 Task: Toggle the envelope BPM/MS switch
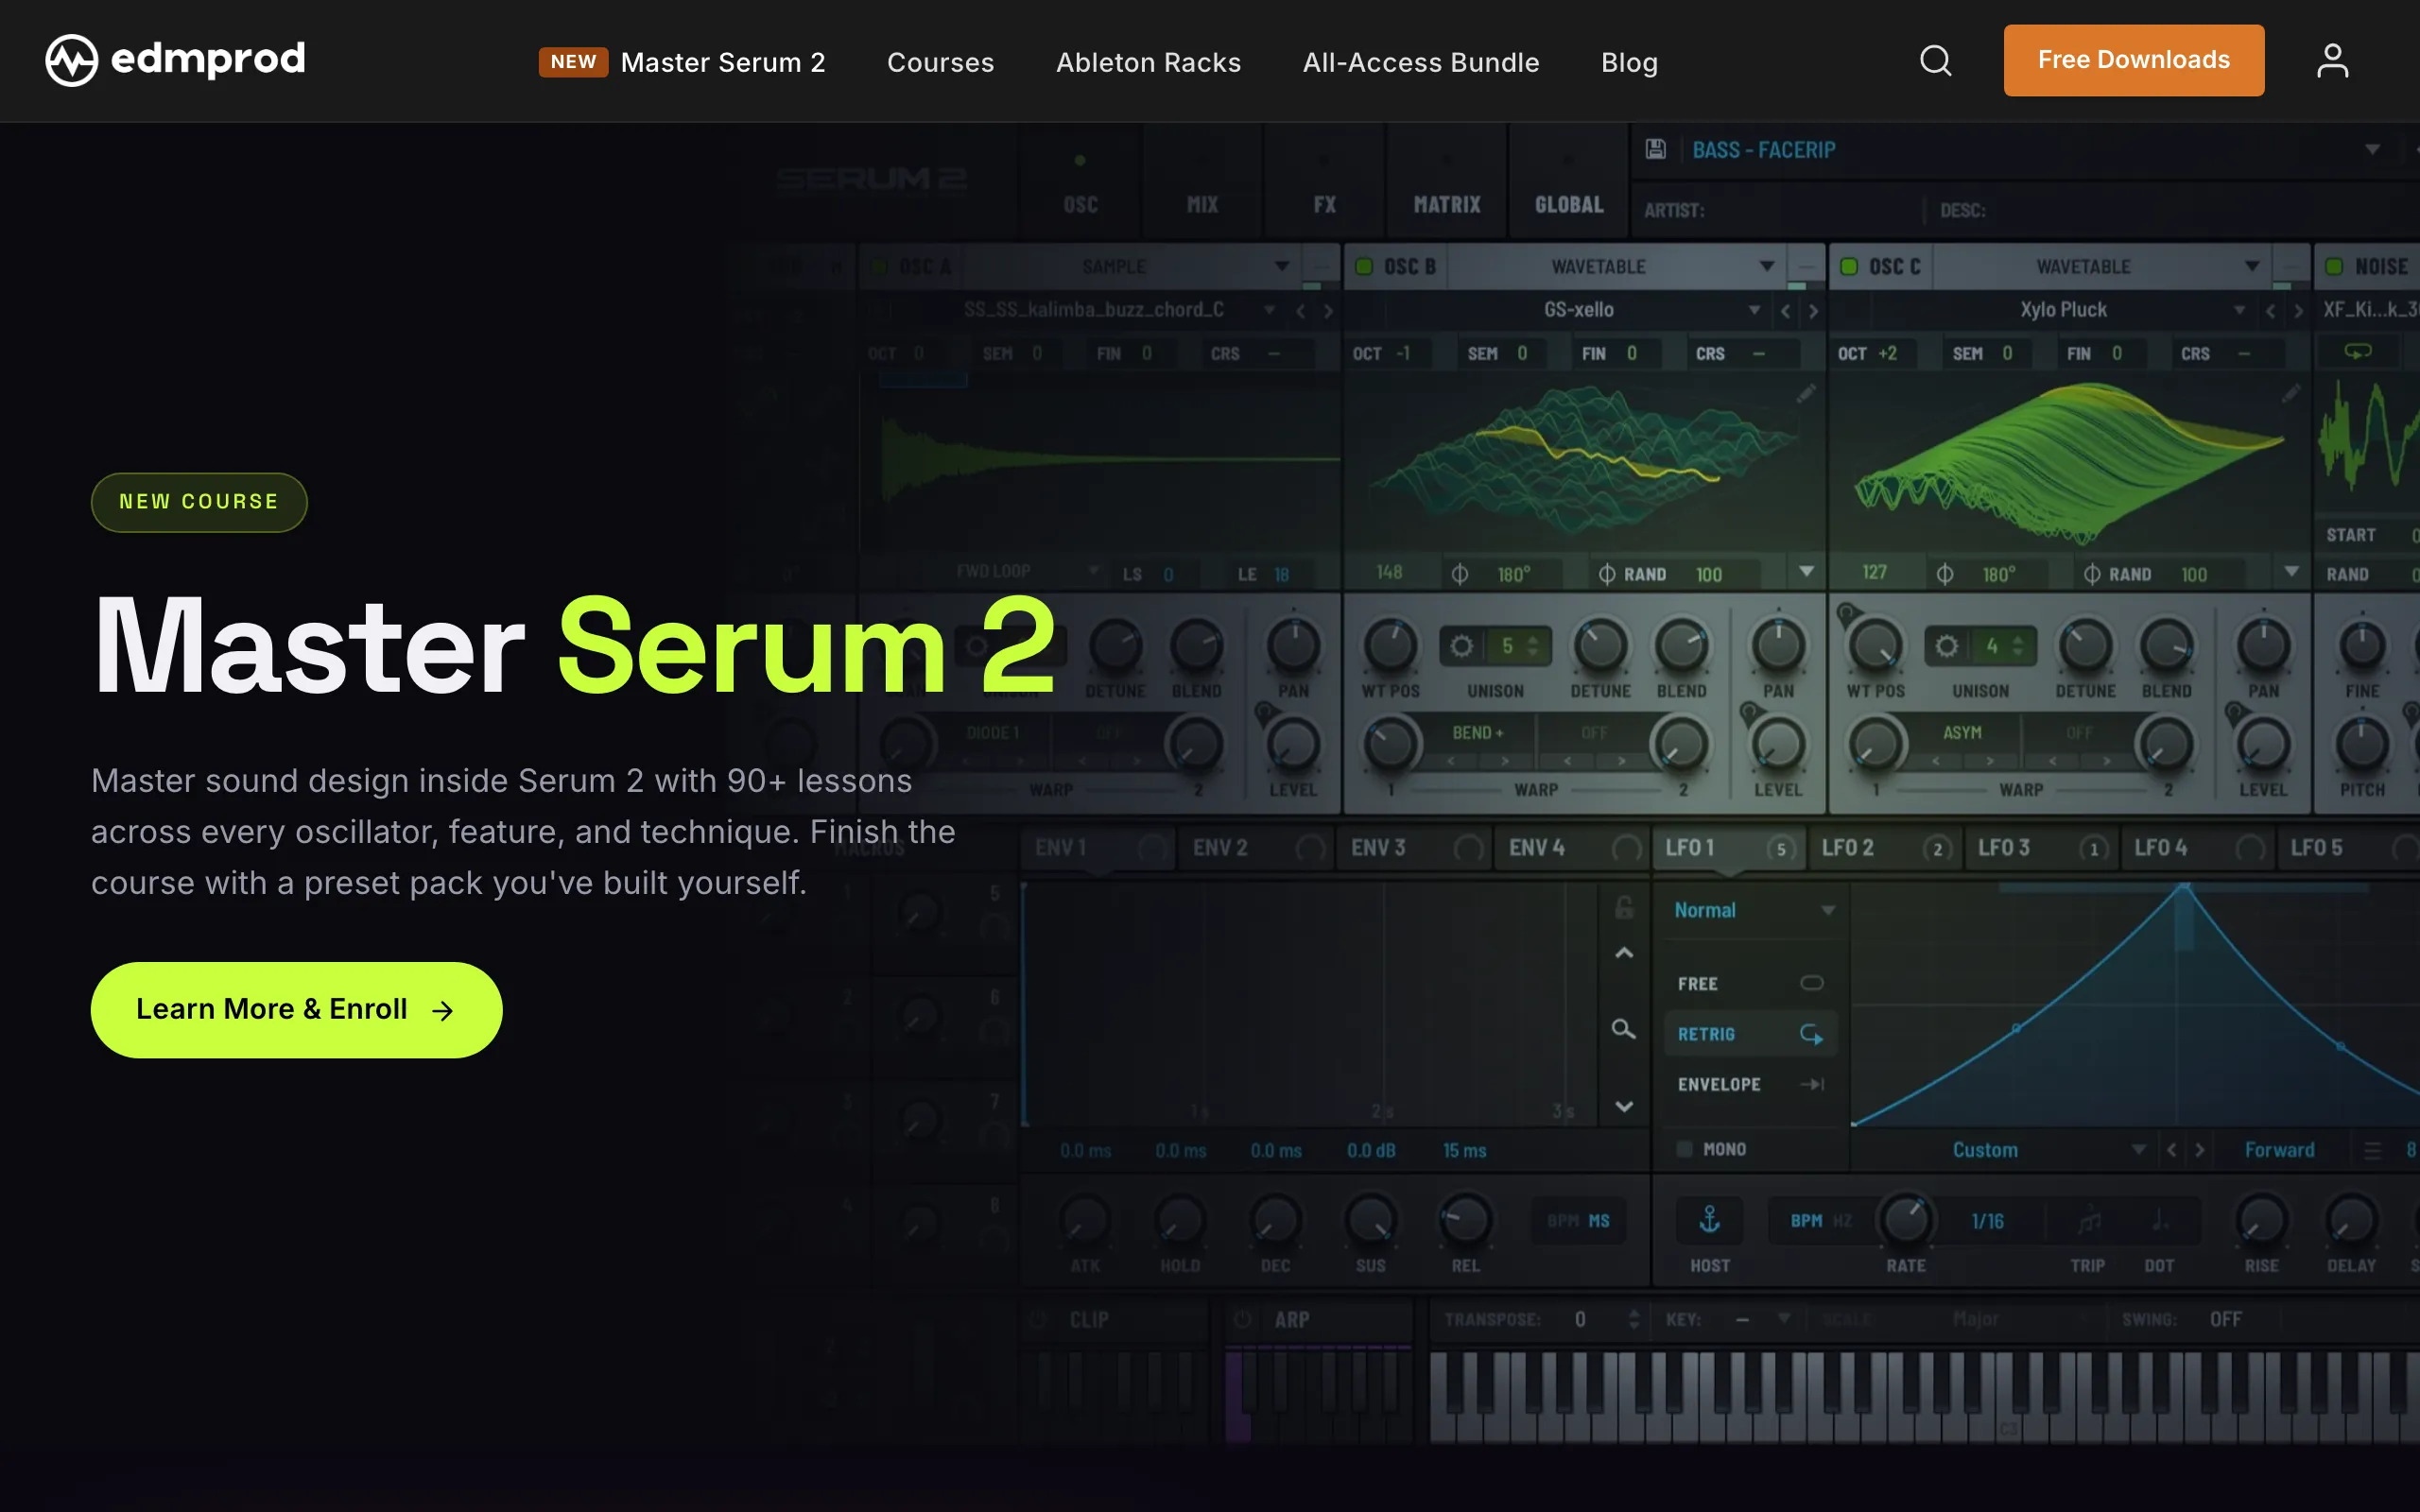click(1578, 1221)
